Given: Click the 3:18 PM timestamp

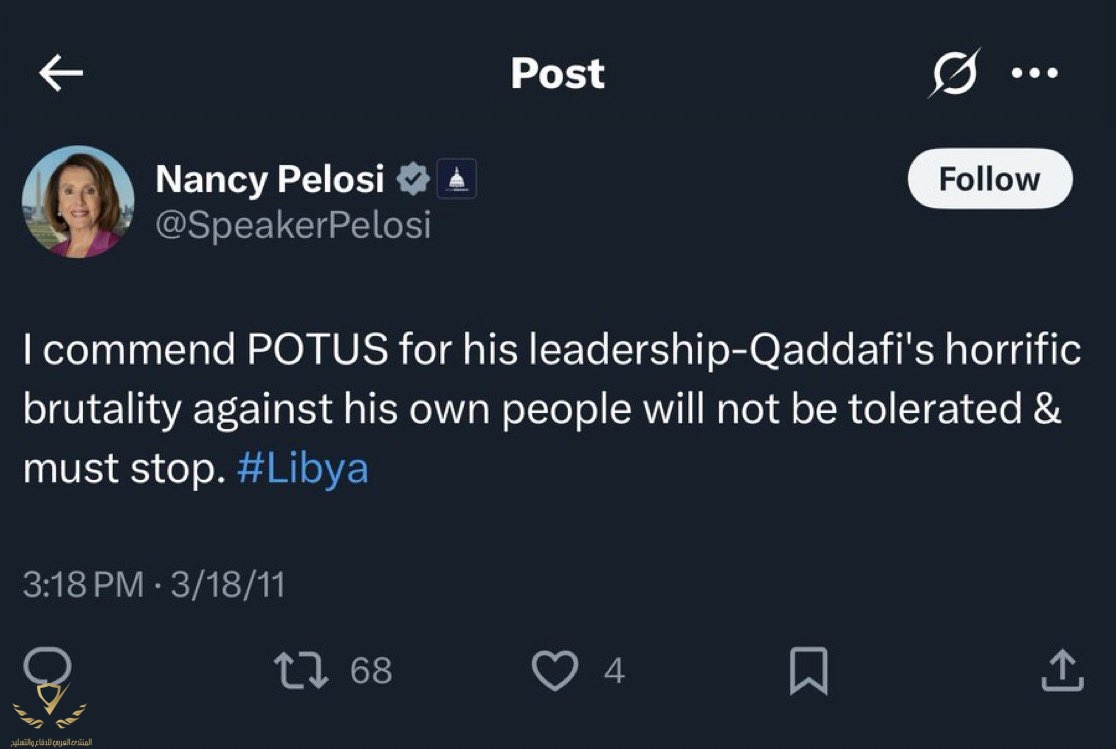Looking at the screenshot, I should pos(83,585).
